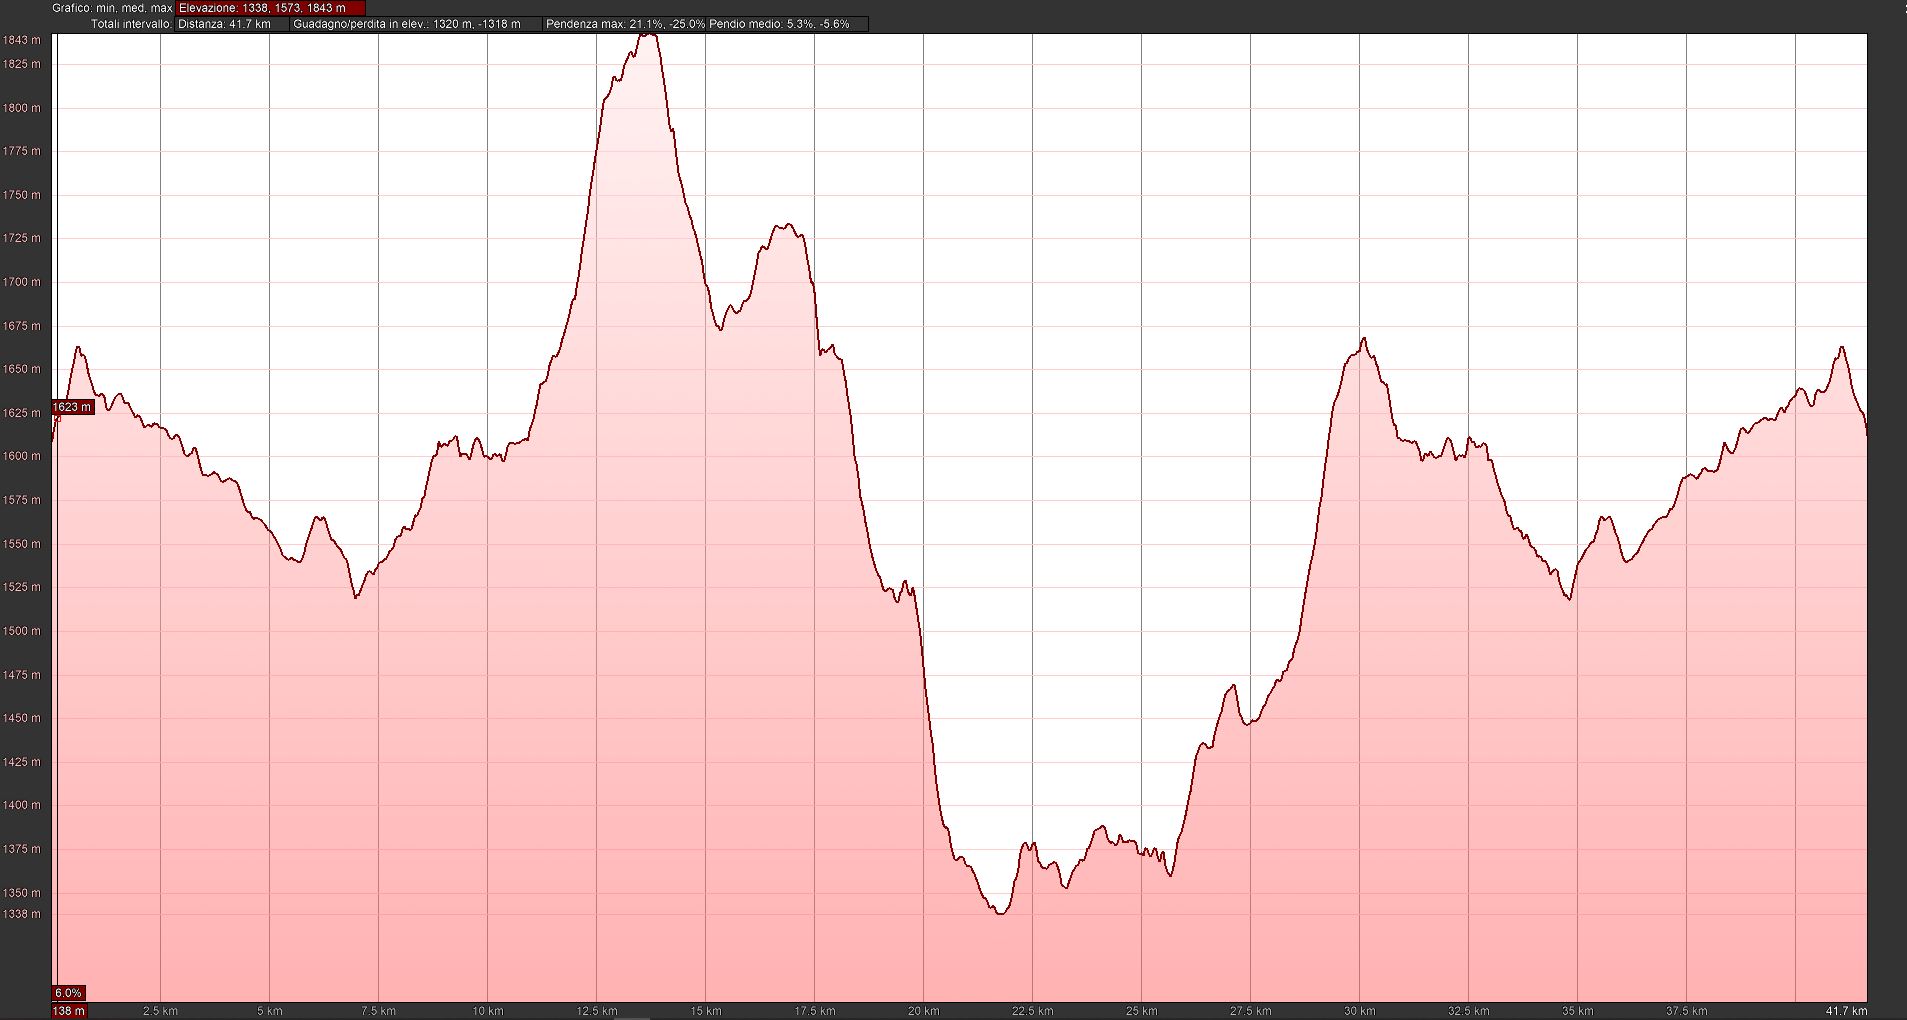Screen dimensions: 1907x1020
Task: Click the 1623 m cursor elevation tag
Action: pos(72,407)
